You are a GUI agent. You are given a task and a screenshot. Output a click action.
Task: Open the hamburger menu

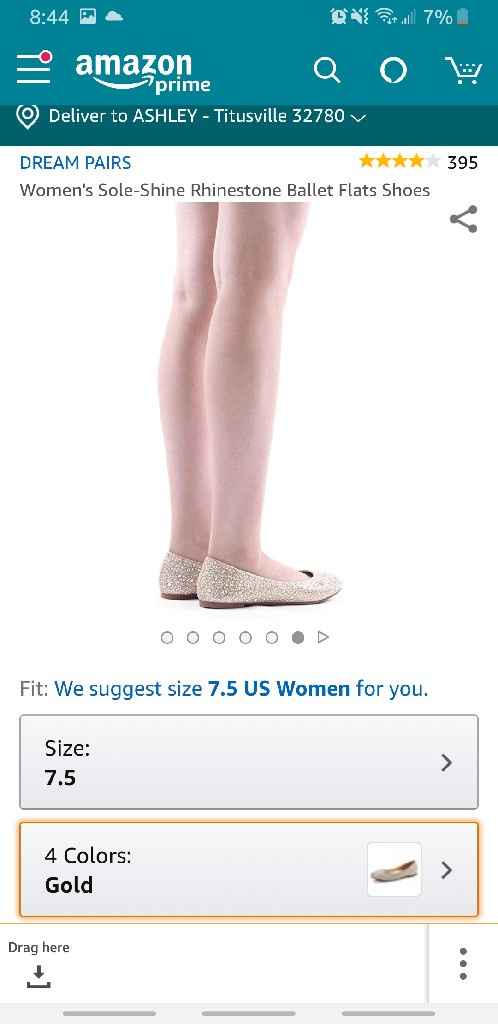34,68
